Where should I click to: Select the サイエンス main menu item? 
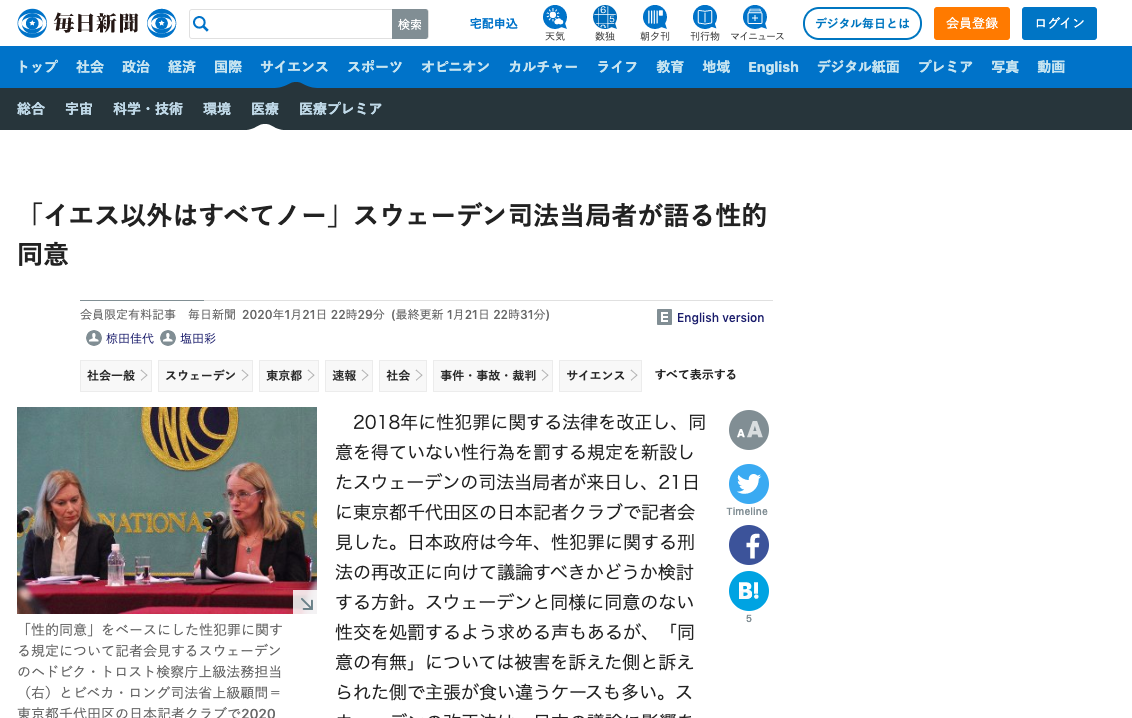[x=294, y=67]
